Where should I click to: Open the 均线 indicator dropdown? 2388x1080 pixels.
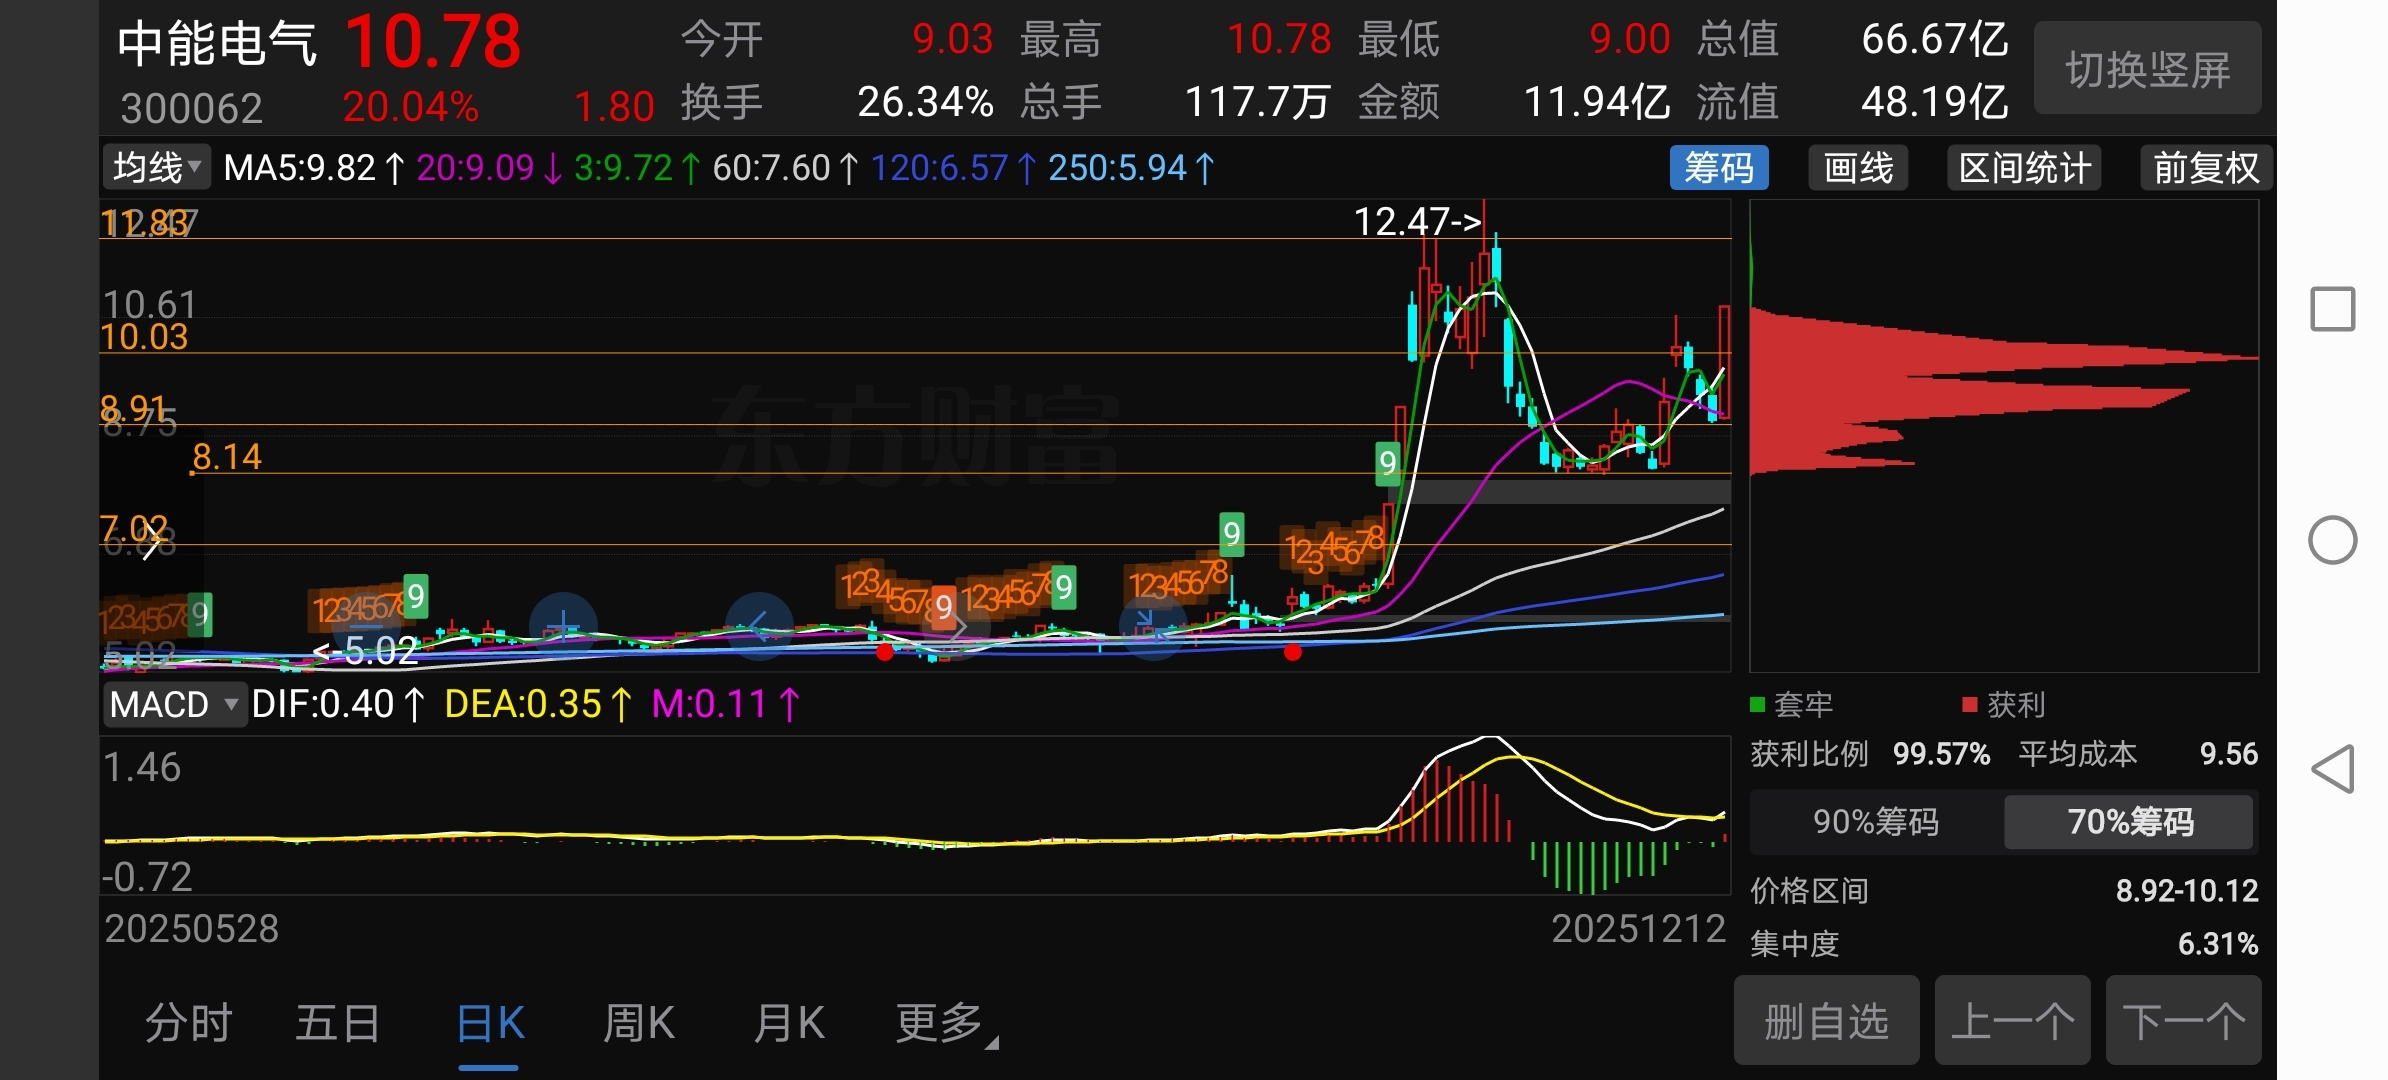pyautogui.click(x=157, y=168)
